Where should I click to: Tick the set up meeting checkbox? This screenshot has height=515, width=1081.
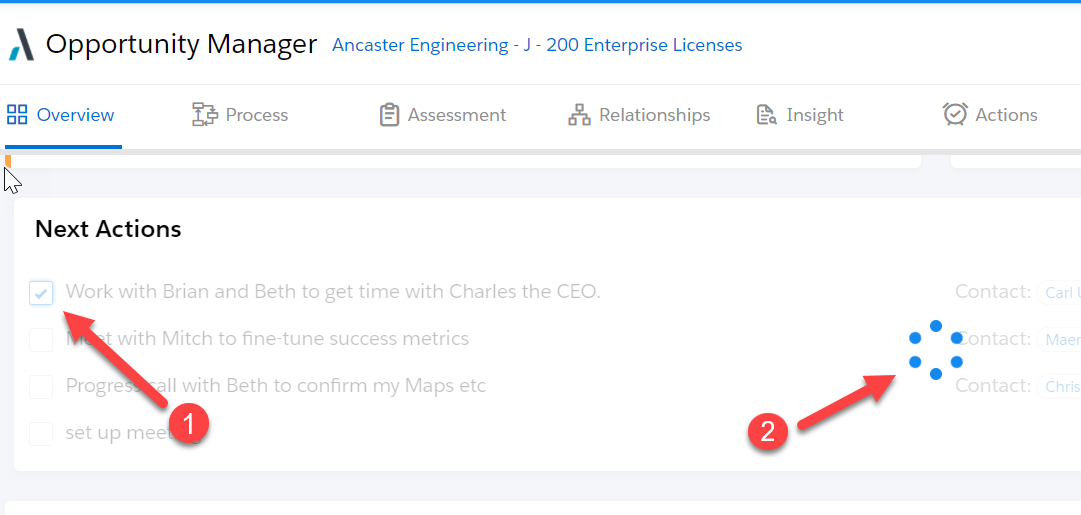(x=41, y=433)
